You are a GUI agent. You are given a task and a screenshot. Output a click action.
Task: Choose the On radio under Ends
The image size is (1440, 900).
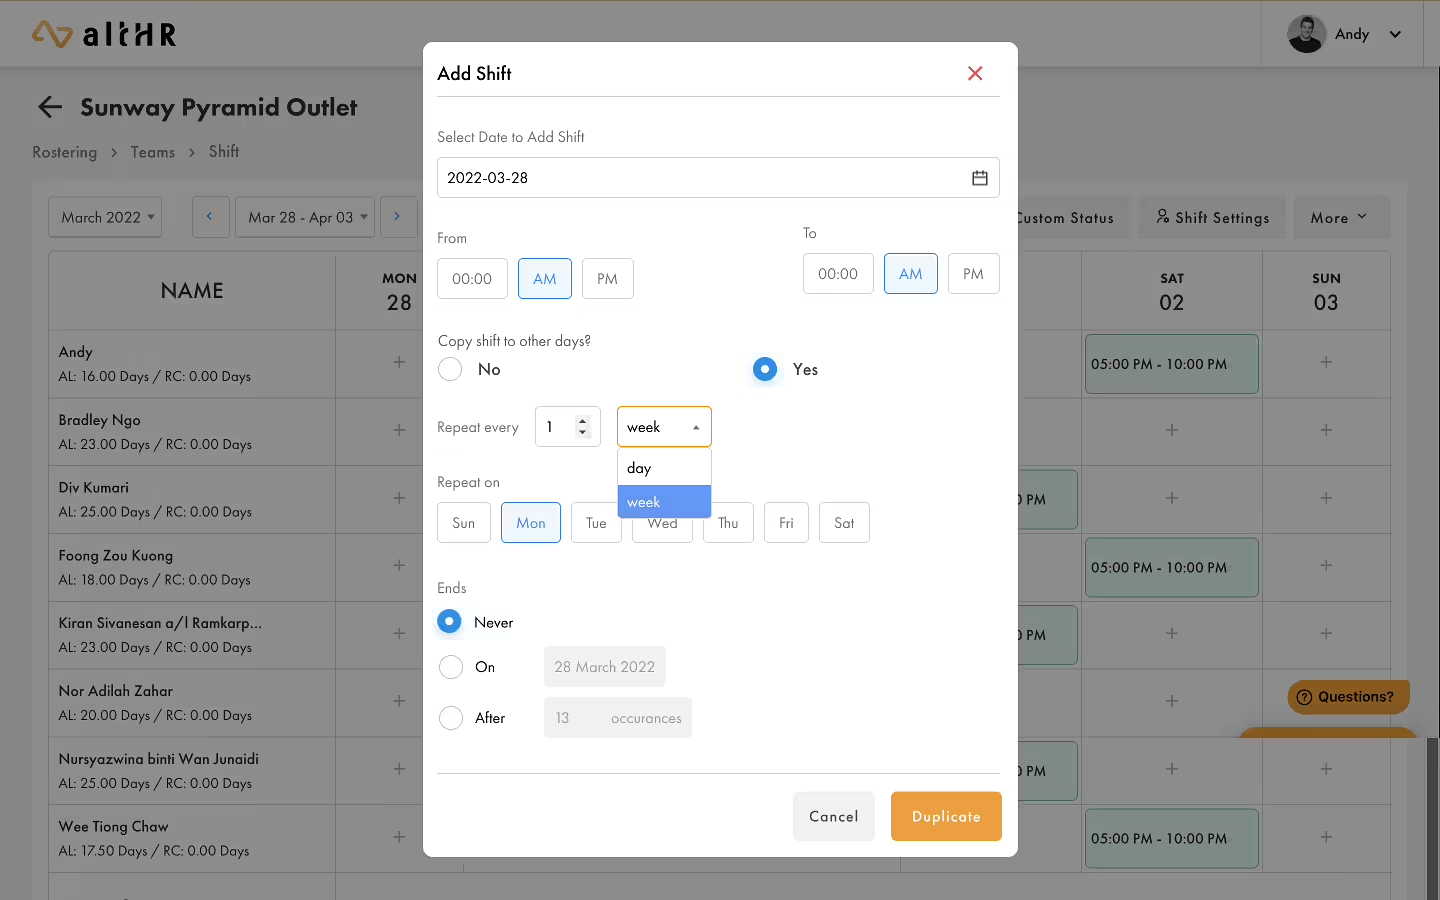(451, 667)
